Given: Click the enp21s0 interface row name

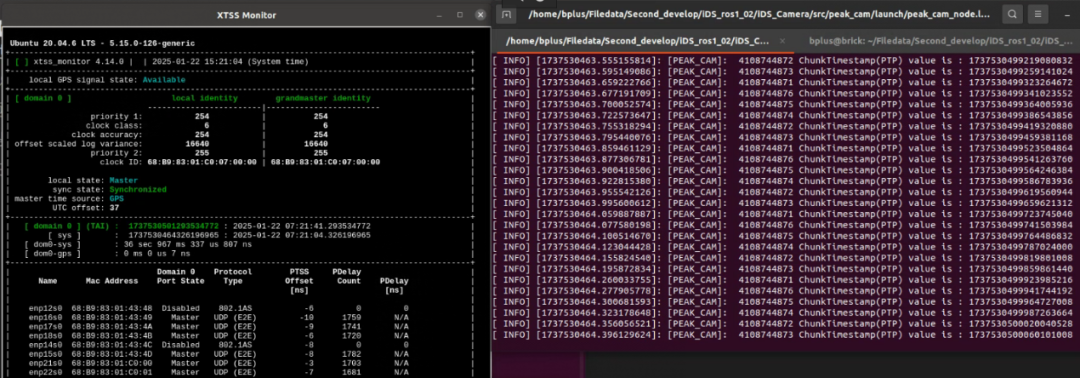Looking at the screenshot, I should (x=45, y=363).
